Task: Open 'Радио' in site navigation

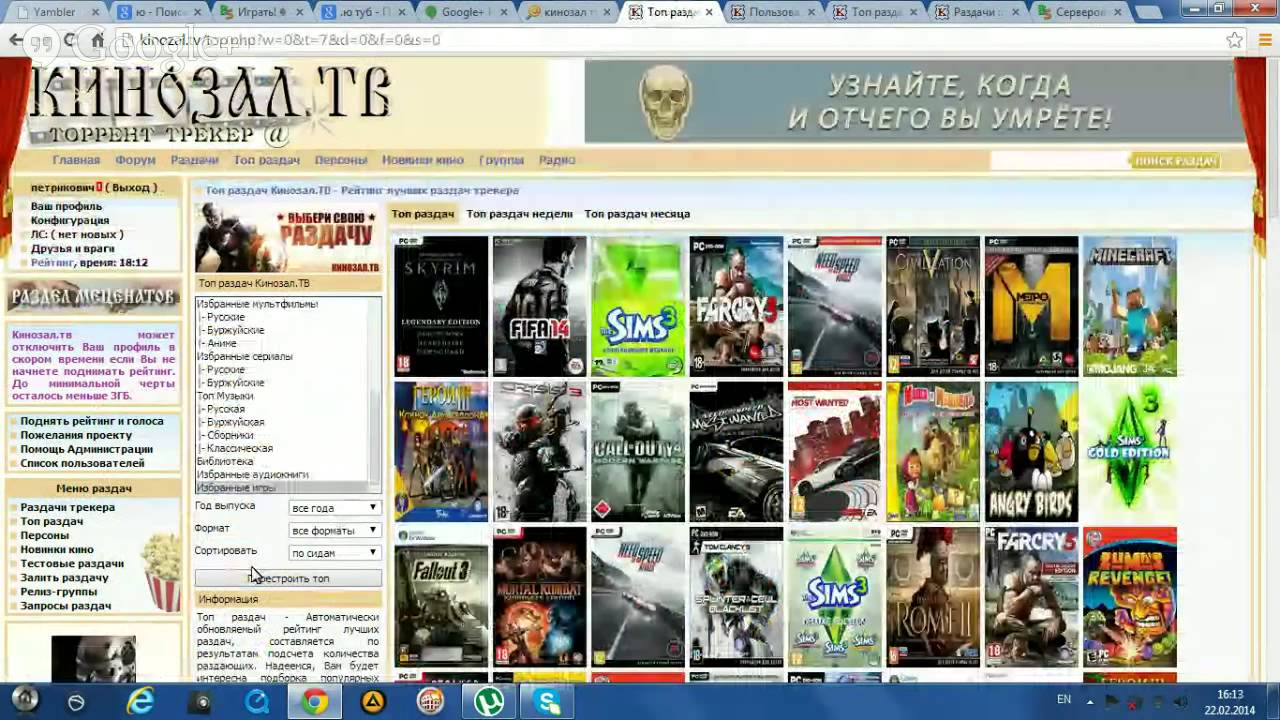Action: pos(557,160)
